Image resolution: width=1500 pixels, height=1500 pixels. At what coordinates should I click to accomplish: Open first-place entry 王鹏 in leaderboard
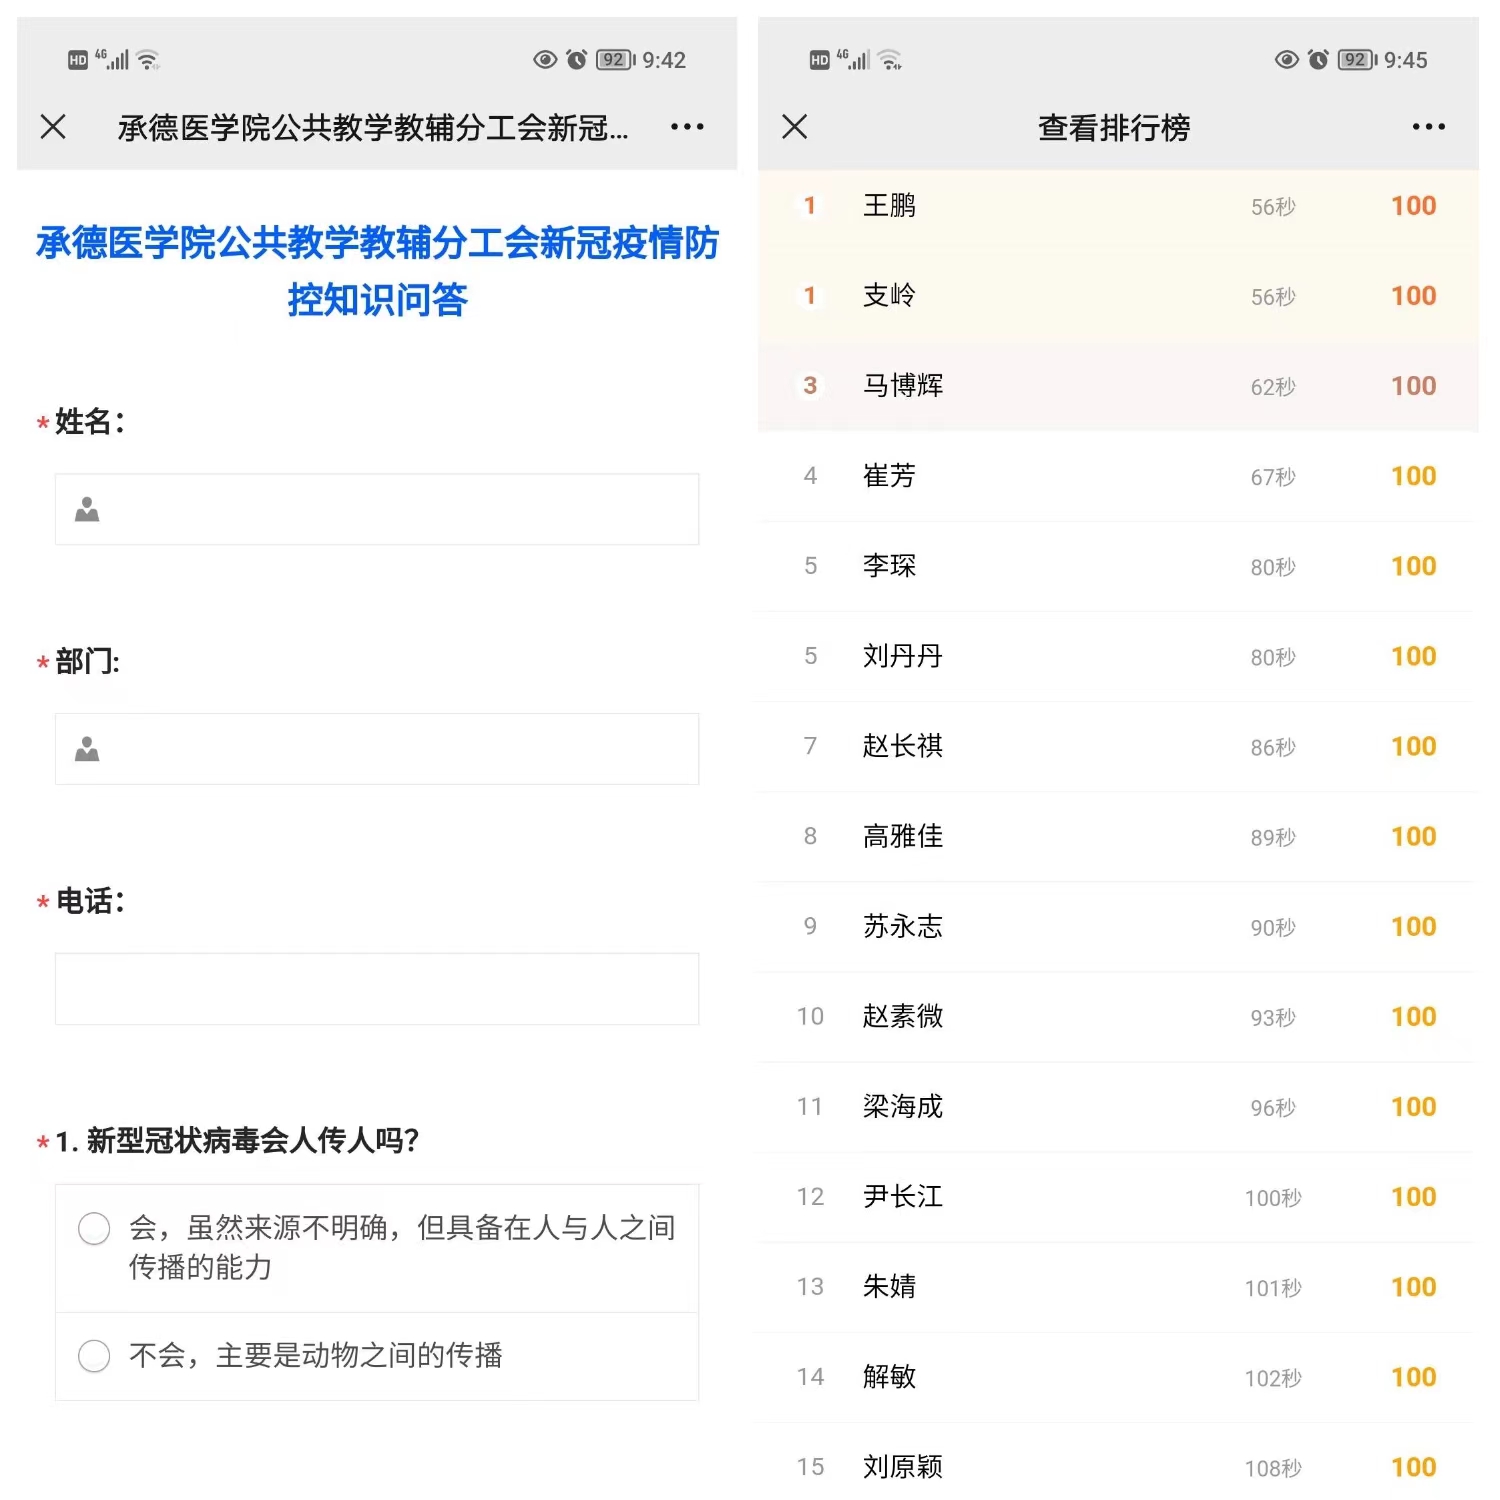coord(1117,206)
